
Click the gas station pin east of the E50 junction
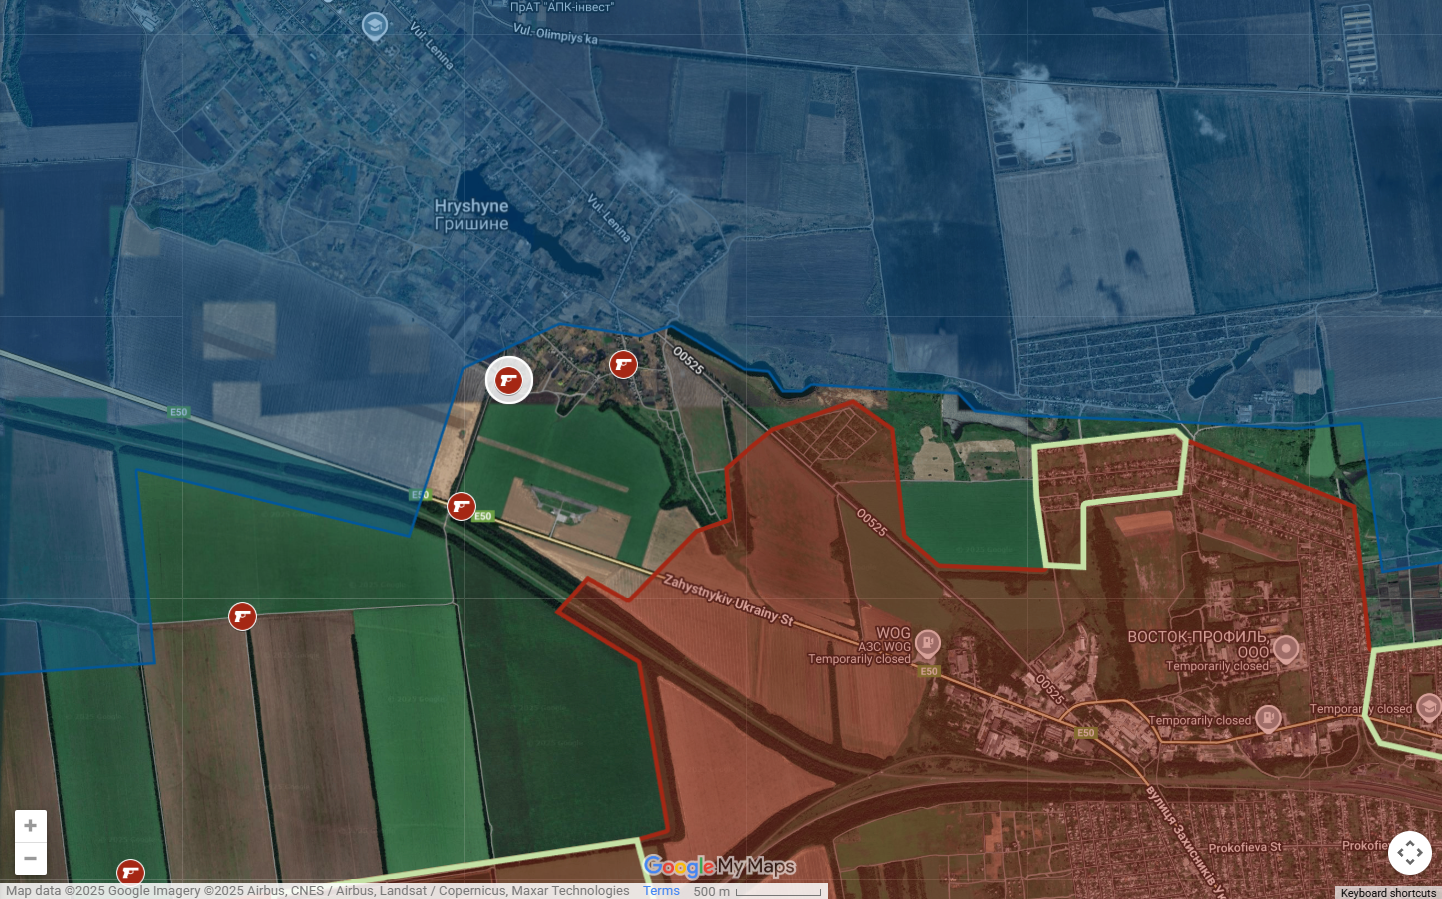[x=1267, y=717]
